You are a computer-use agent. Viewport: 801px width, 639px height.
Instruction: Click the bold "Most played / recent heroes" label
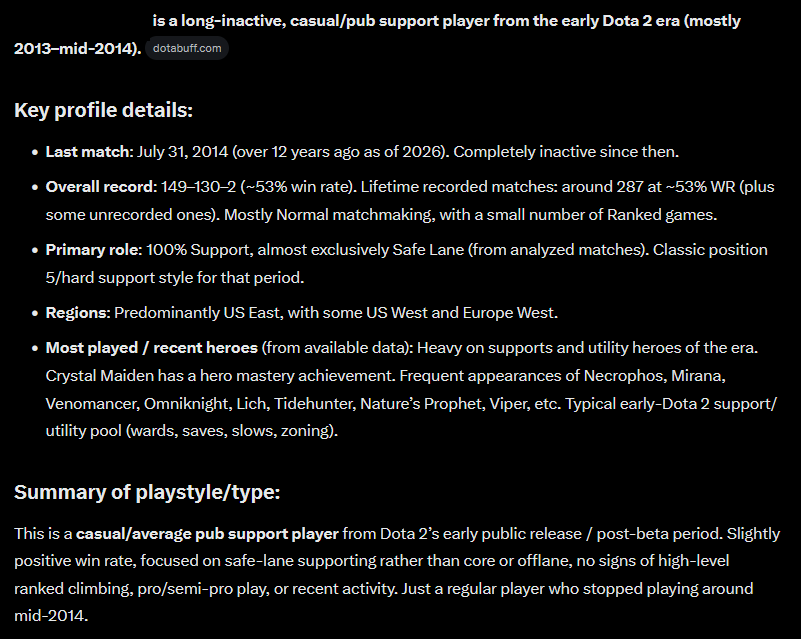point(151,348)
